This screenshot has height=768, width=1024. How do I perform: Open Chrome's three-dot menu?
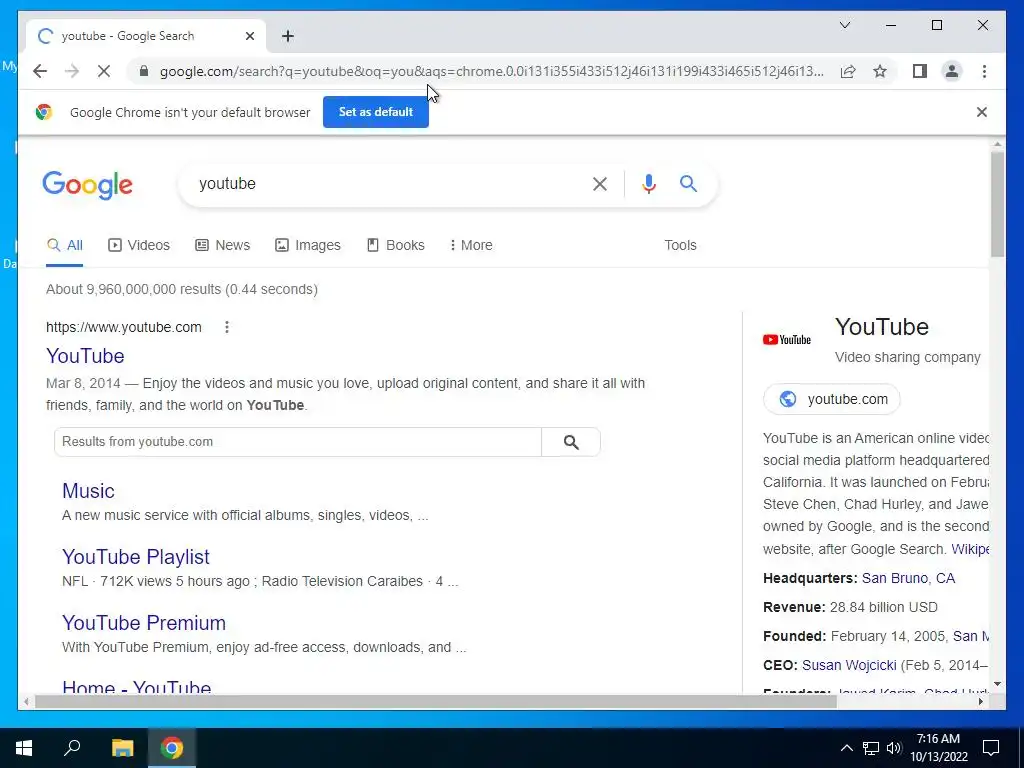[984, 71]
